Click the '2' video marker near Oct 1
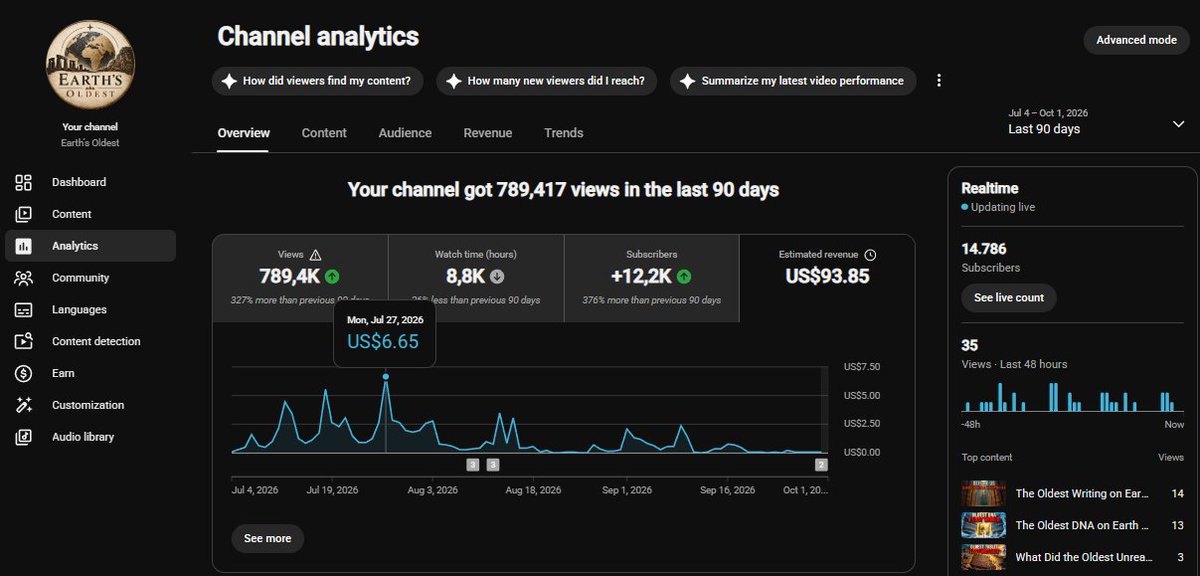 click(x=821, y=465)
